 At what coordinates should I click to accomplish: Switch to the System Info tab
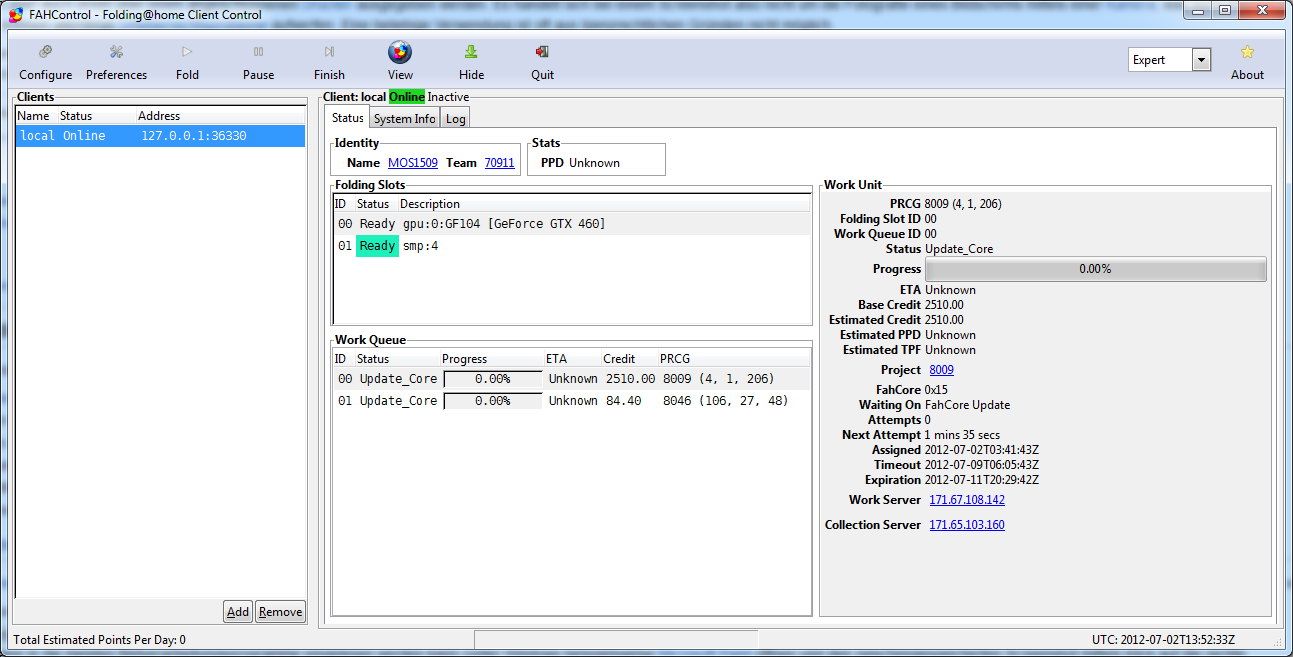[405, 118]
